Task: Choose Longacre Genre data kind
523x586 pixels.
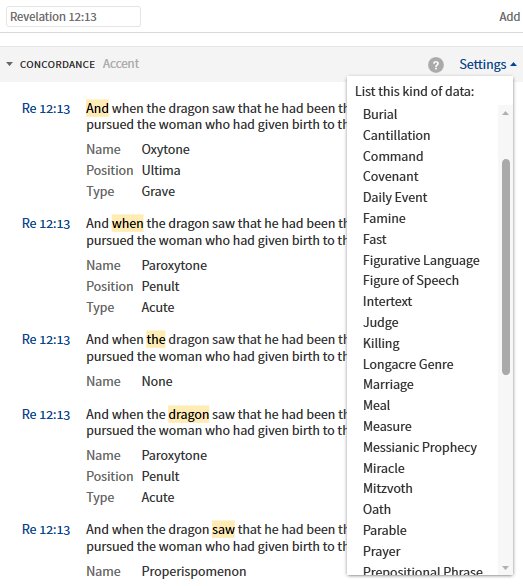Action: pos(408,364)
